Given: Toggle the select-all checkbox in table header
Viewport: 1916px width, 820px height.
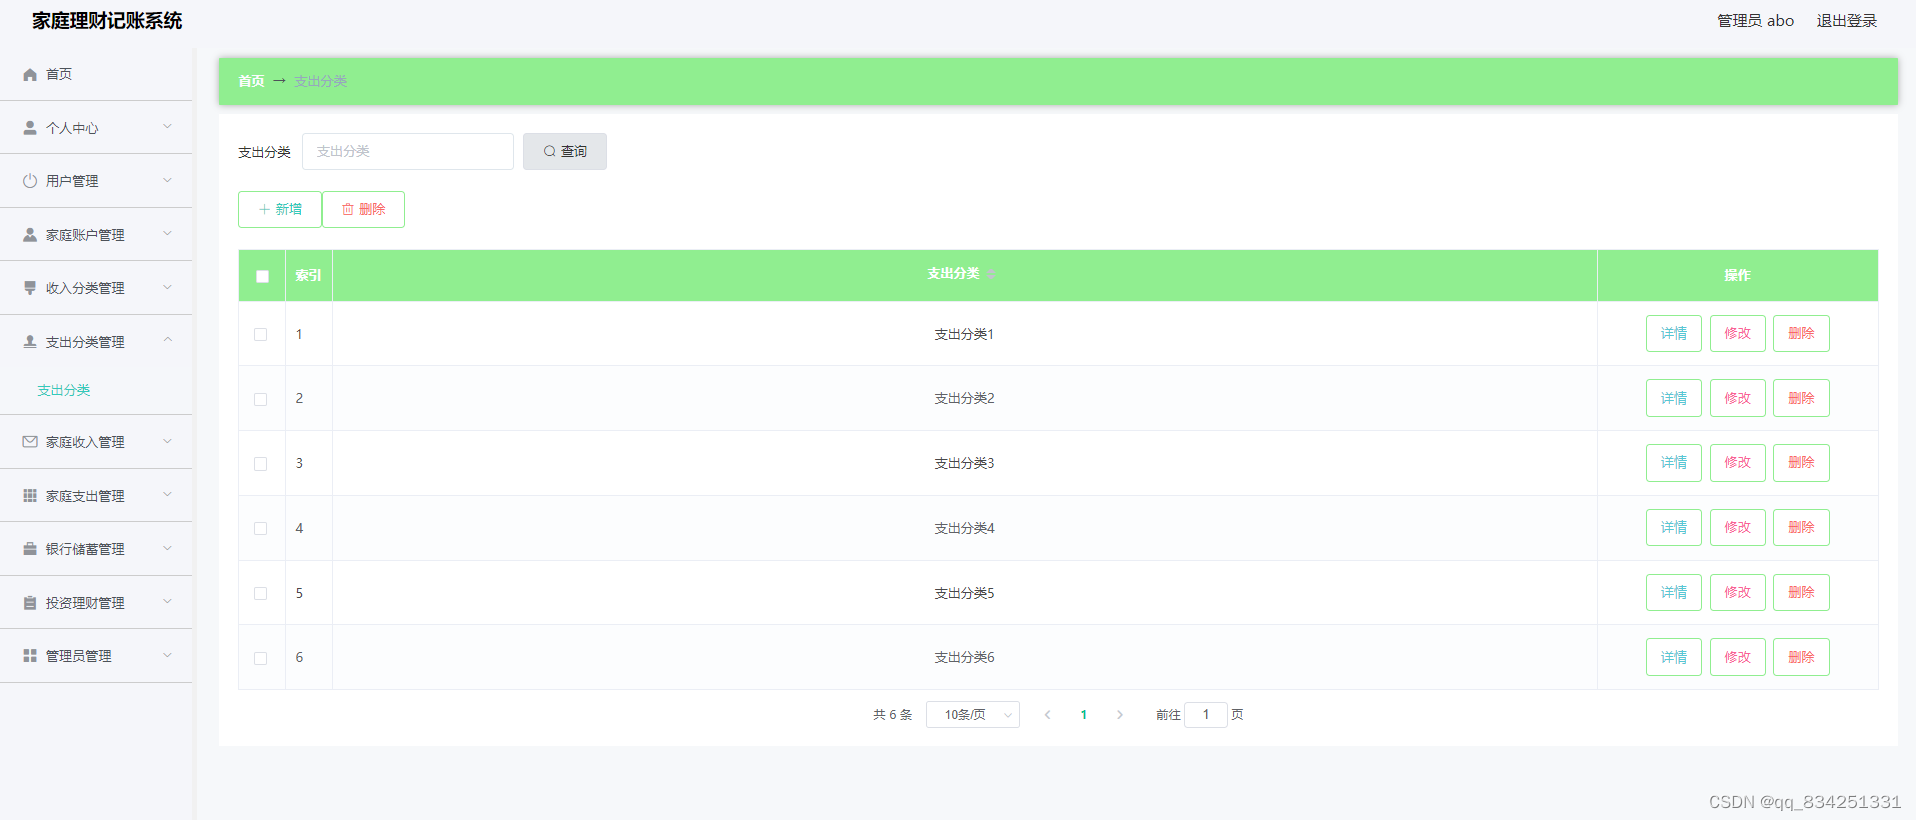Looking at the screenshot, I should tap(262, 276).
